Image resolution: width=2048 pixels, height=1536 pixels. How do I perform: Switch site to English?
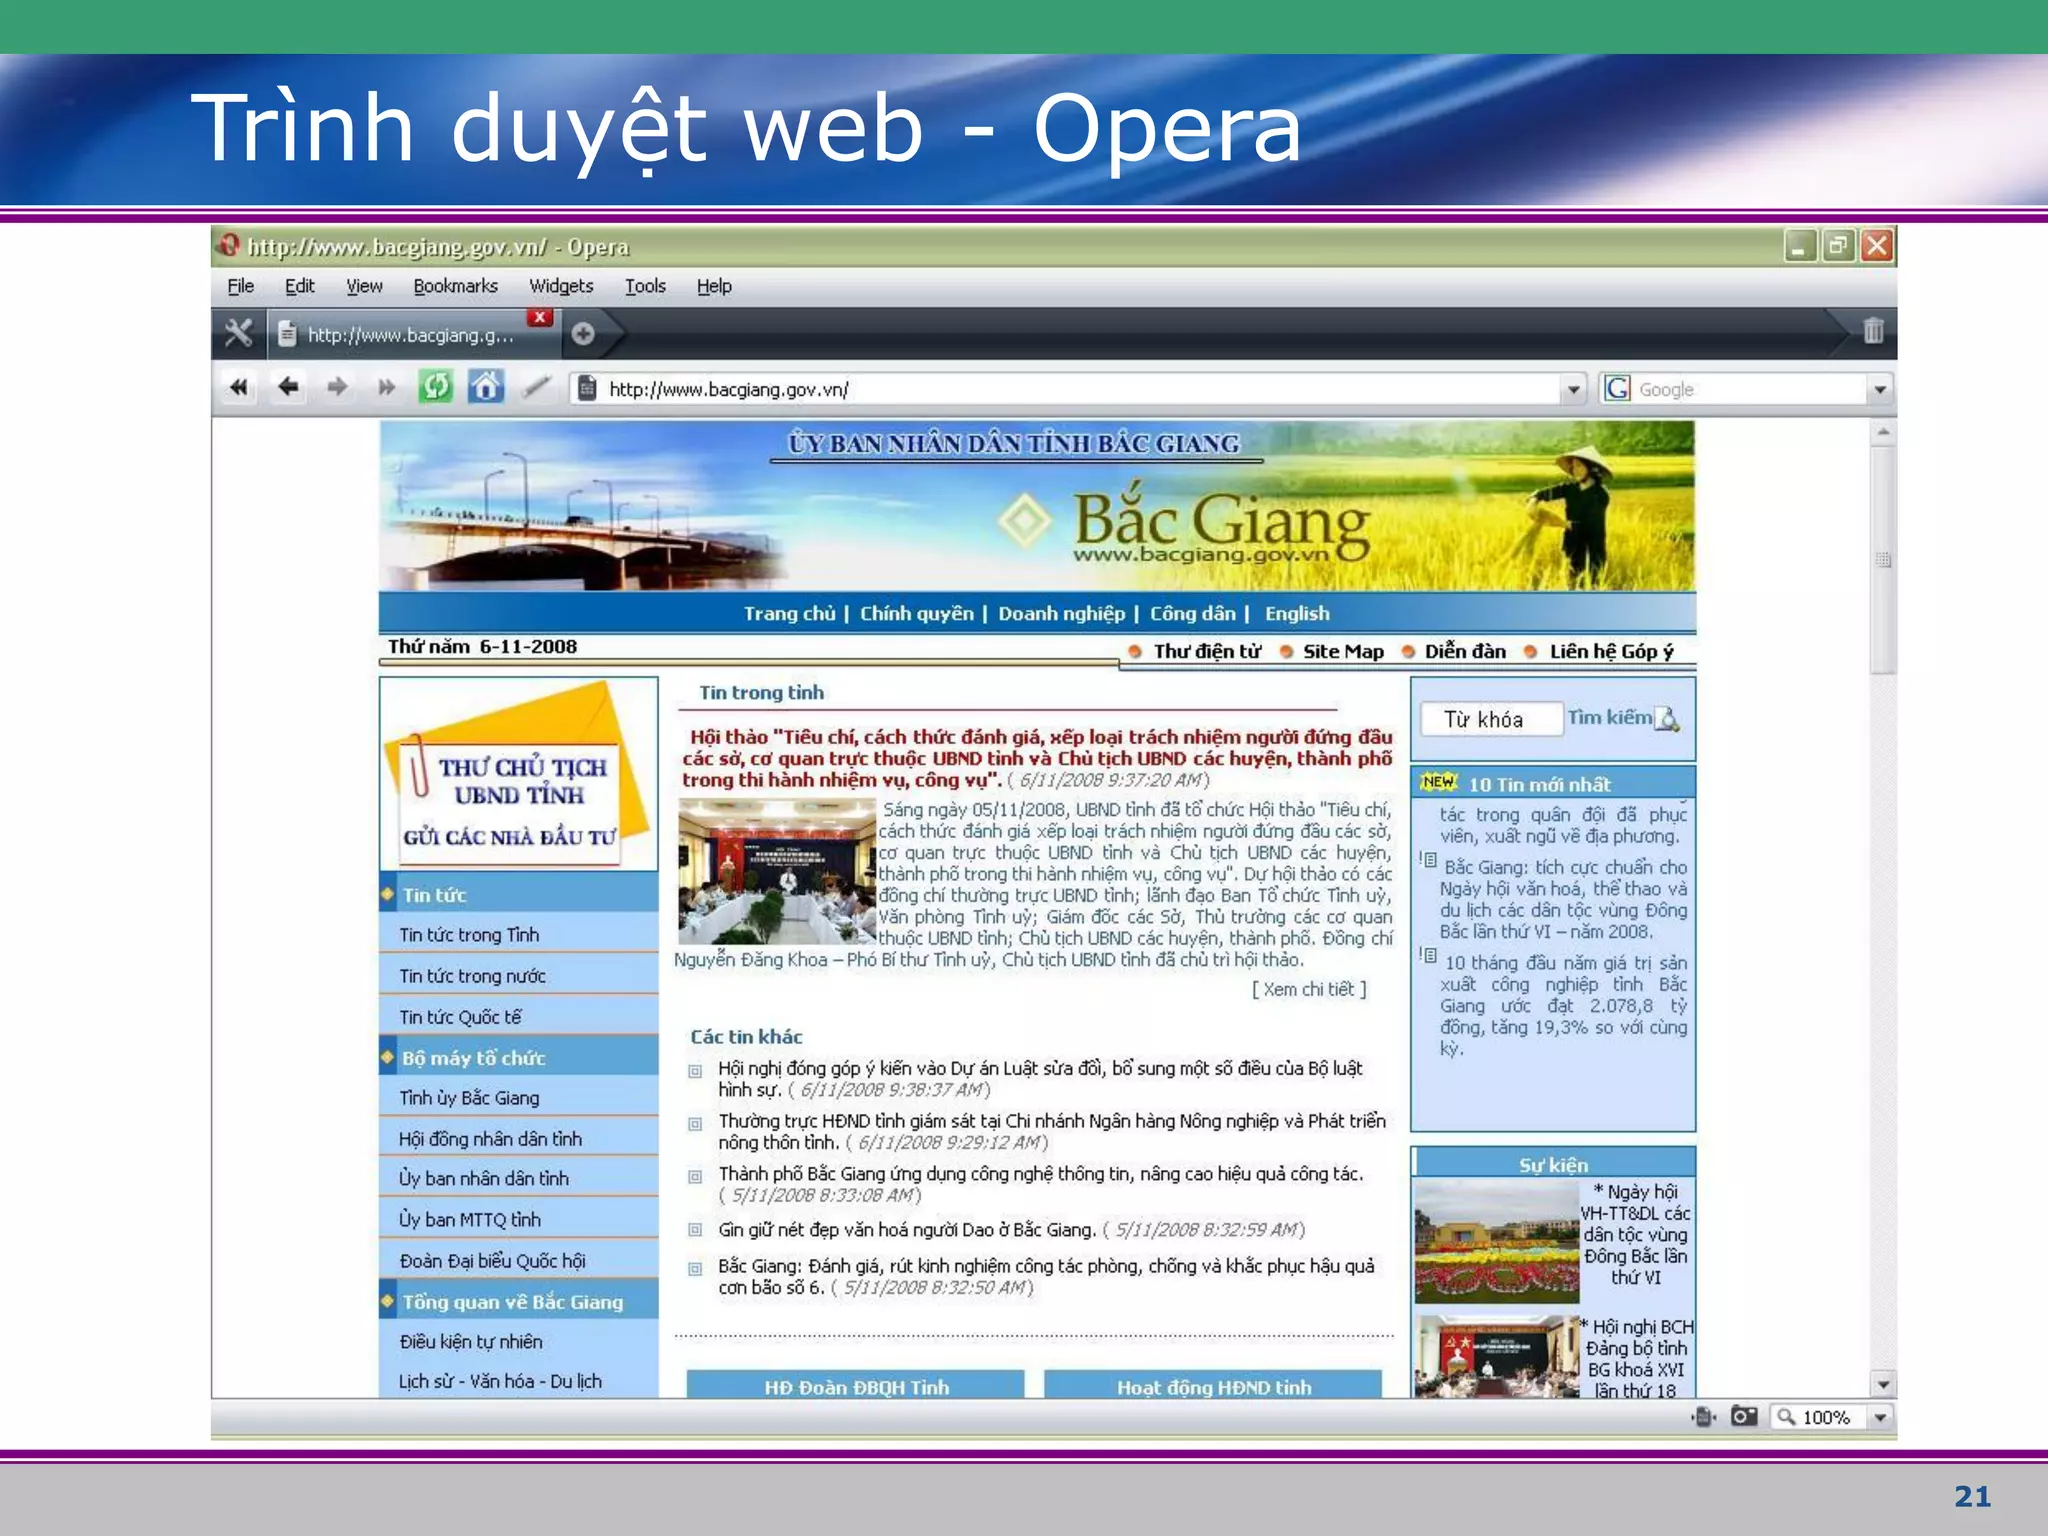coord(1297,613)
